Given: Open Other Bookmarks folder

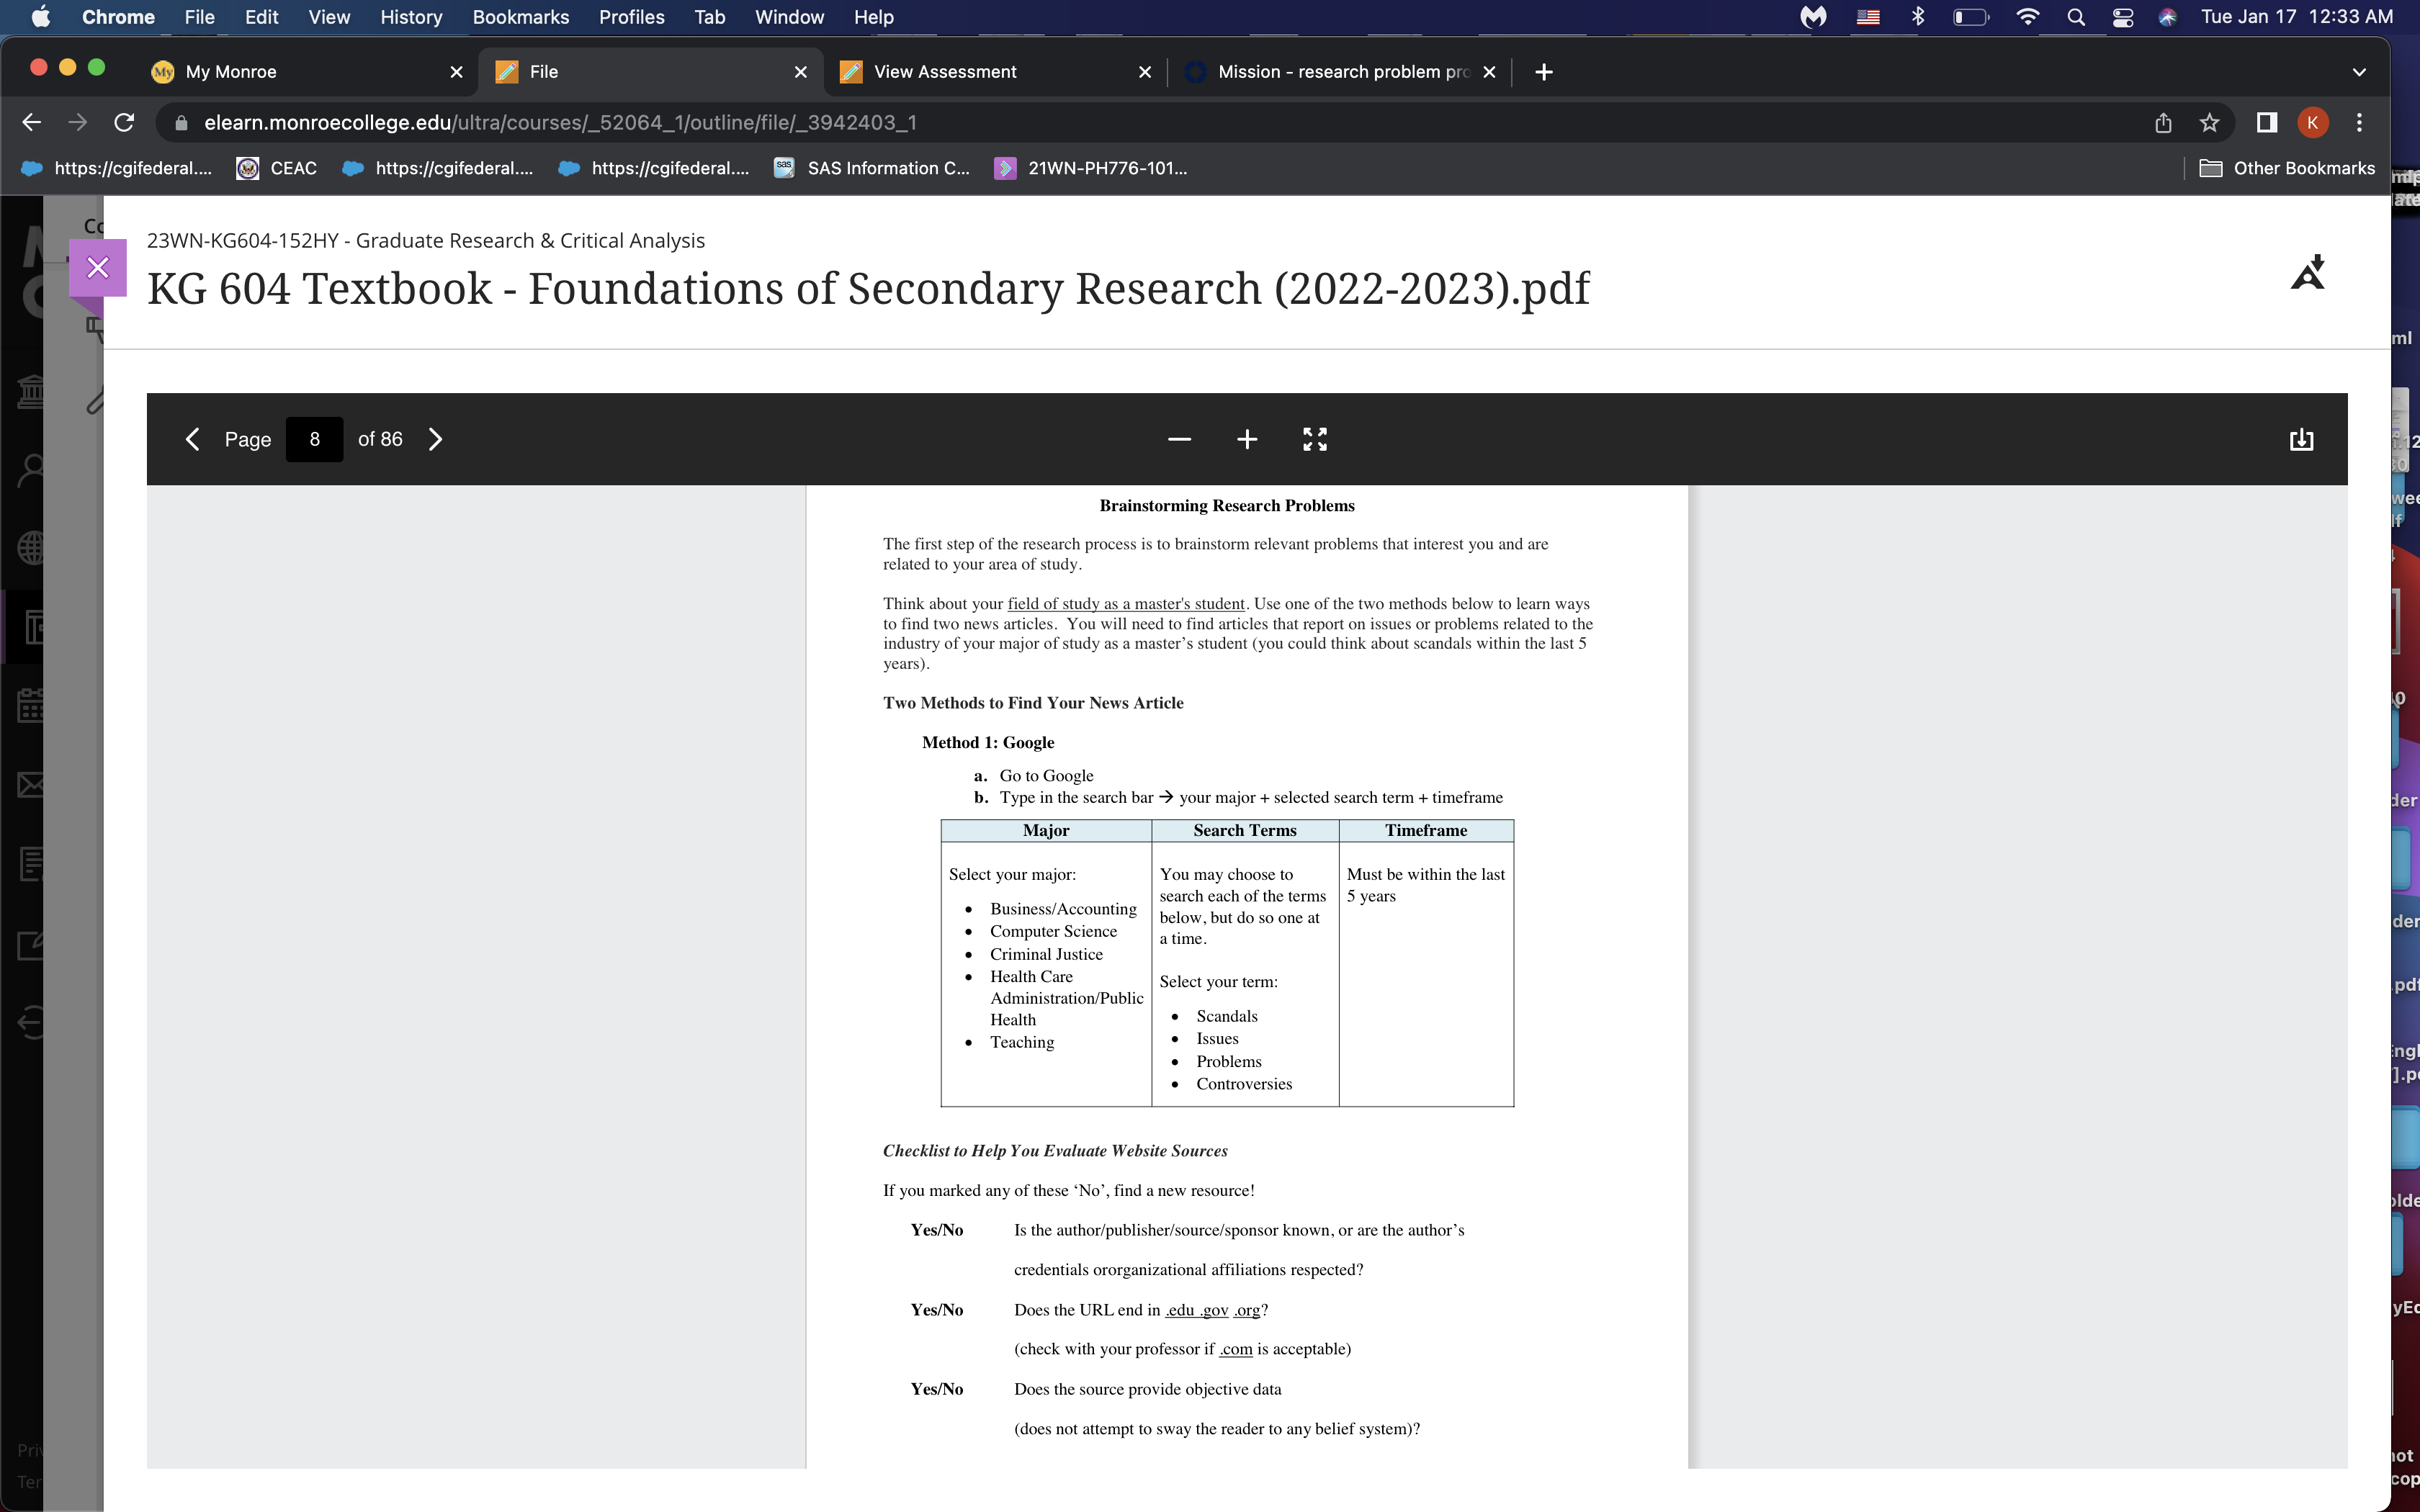Looking at the screenshot, I should pos(2288,168).
